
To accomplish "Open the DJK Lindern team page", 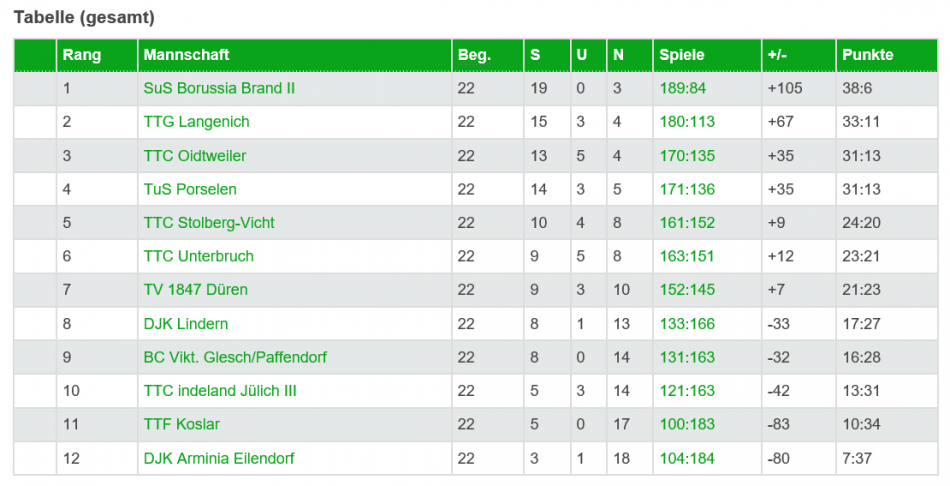I will tap(185, 324).
